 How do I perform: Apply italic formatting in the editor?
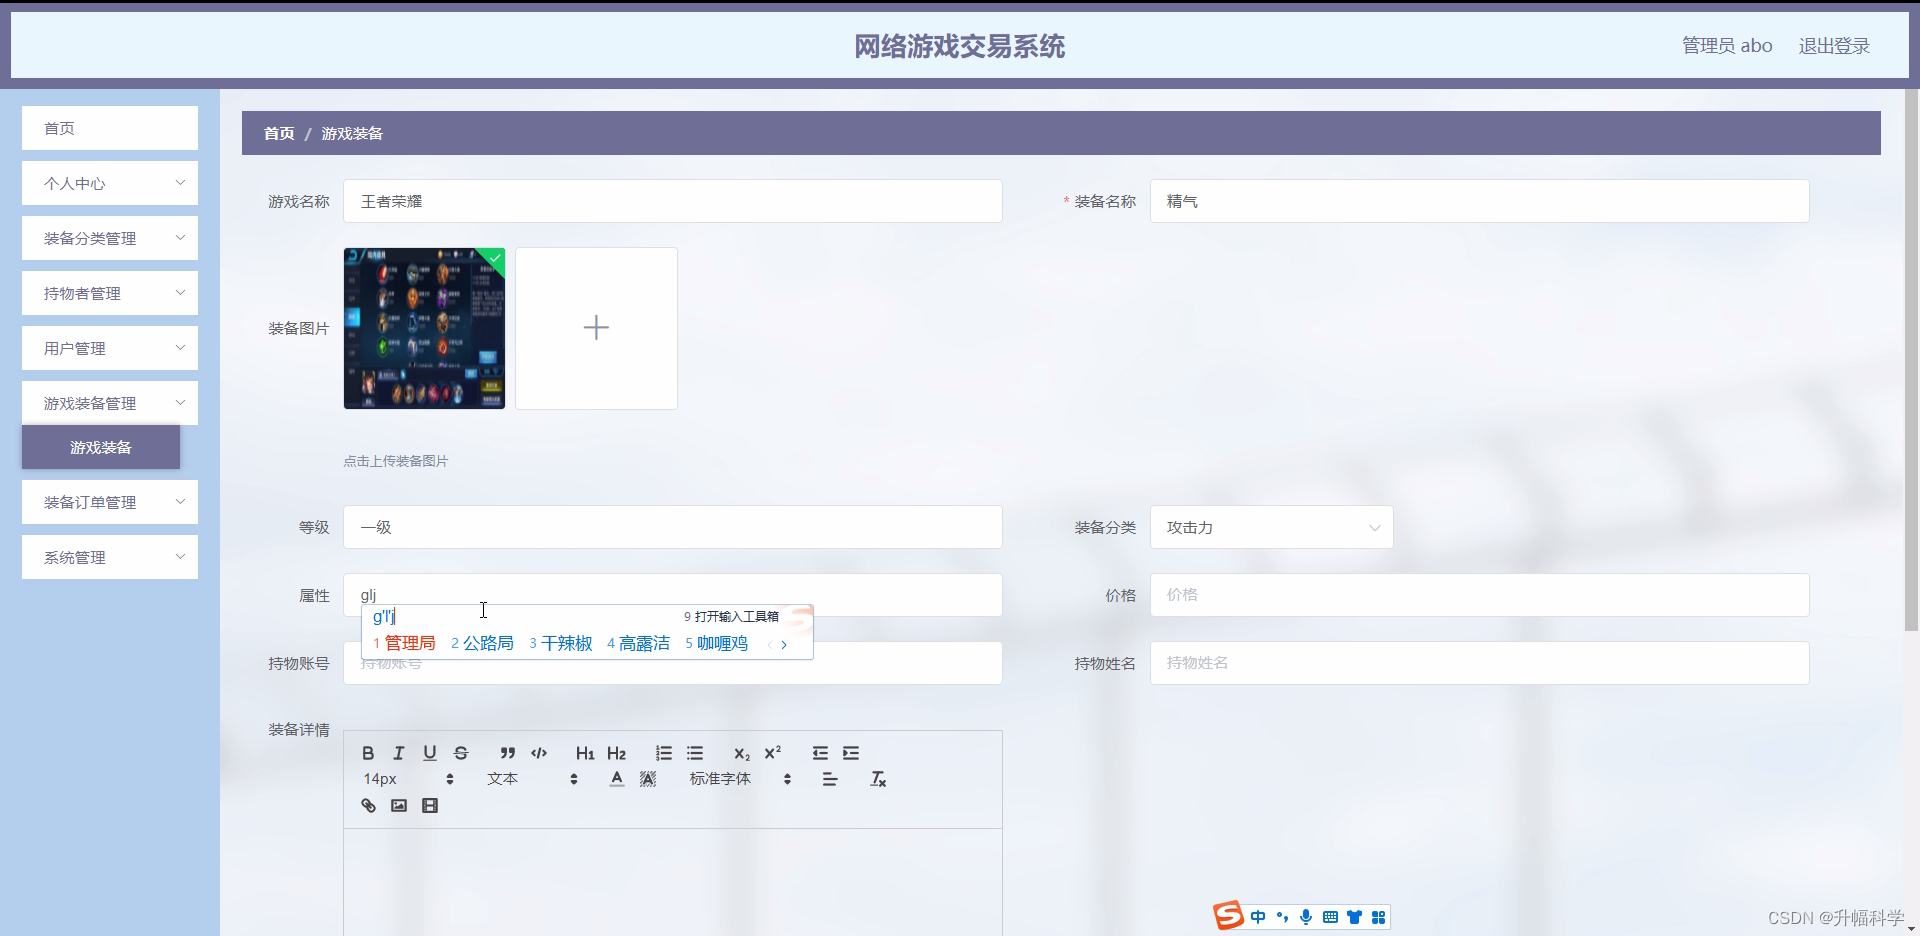tap(398, 753)
